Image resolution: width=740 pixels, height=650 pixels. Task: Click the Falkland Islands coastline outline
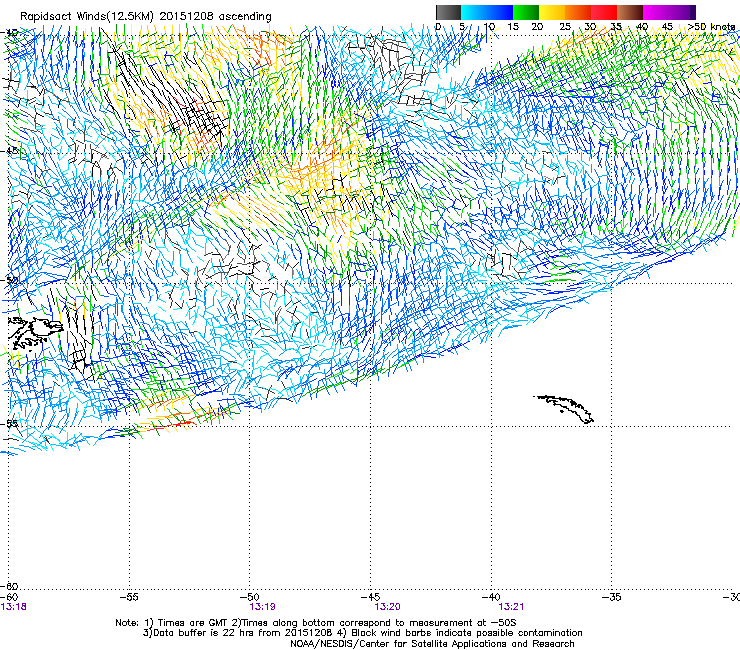pos(36,333)
